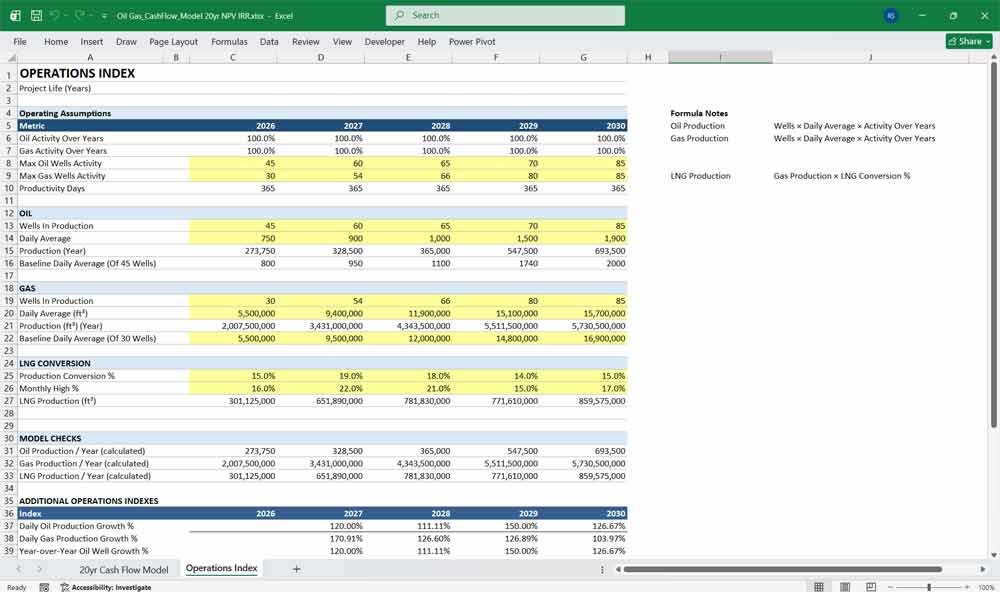Click the vertical scrollbar up arrow
Image resolution: width=1000 pixels, height=592 pixels.
993,57
